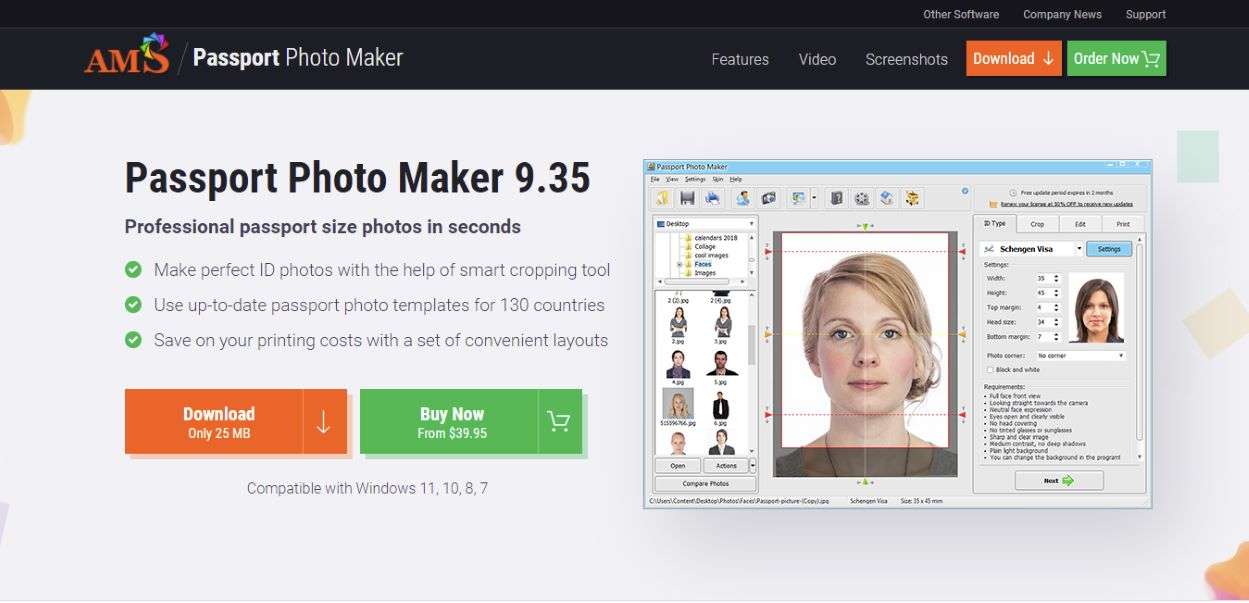Switch to the Crop tab
Viewport: 1249px width, 603px height.
(x=1036, y=224)
